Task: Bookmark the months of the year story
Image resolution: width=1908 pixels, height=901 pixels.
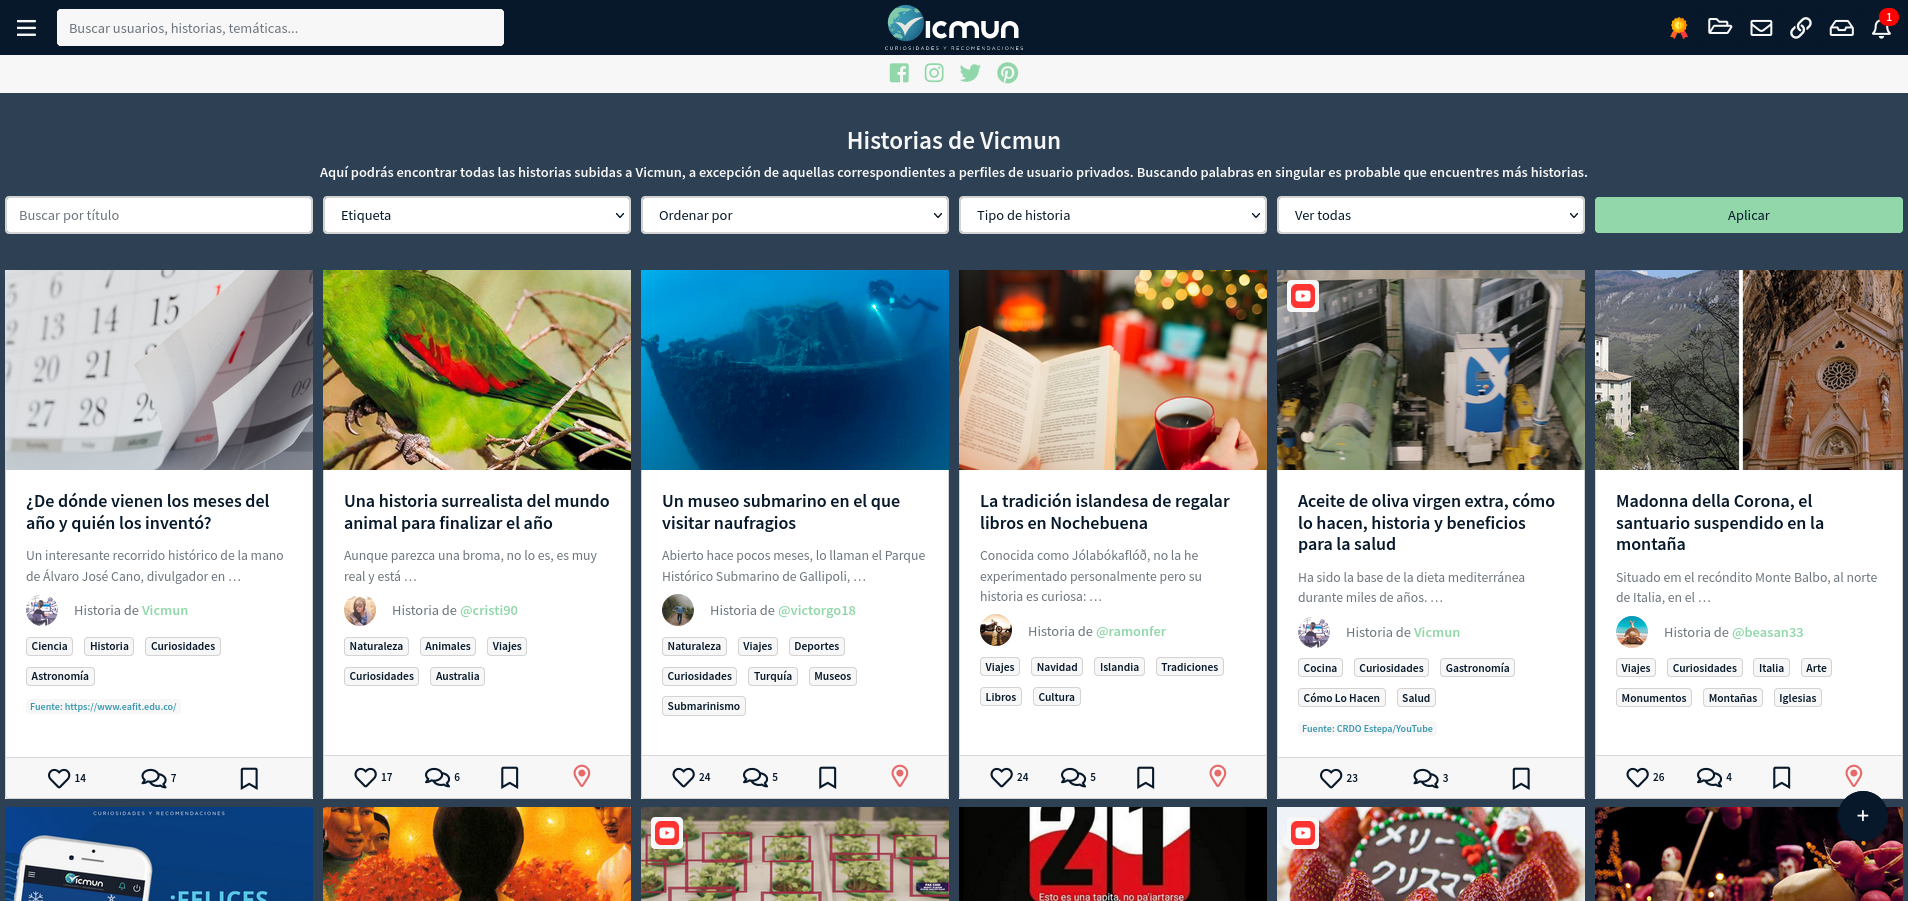Action: click(249, 778)
